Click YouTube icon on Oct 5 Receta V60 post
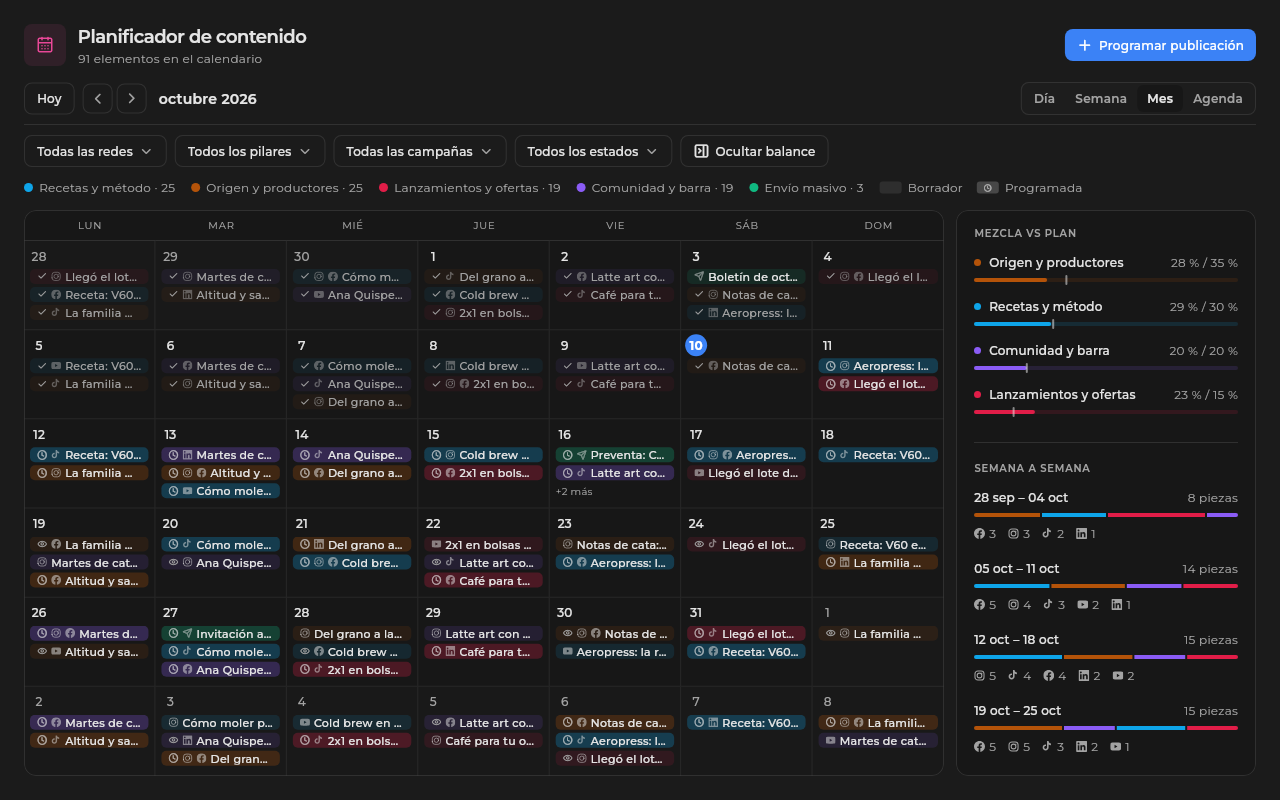 click(x=56, y=366)
